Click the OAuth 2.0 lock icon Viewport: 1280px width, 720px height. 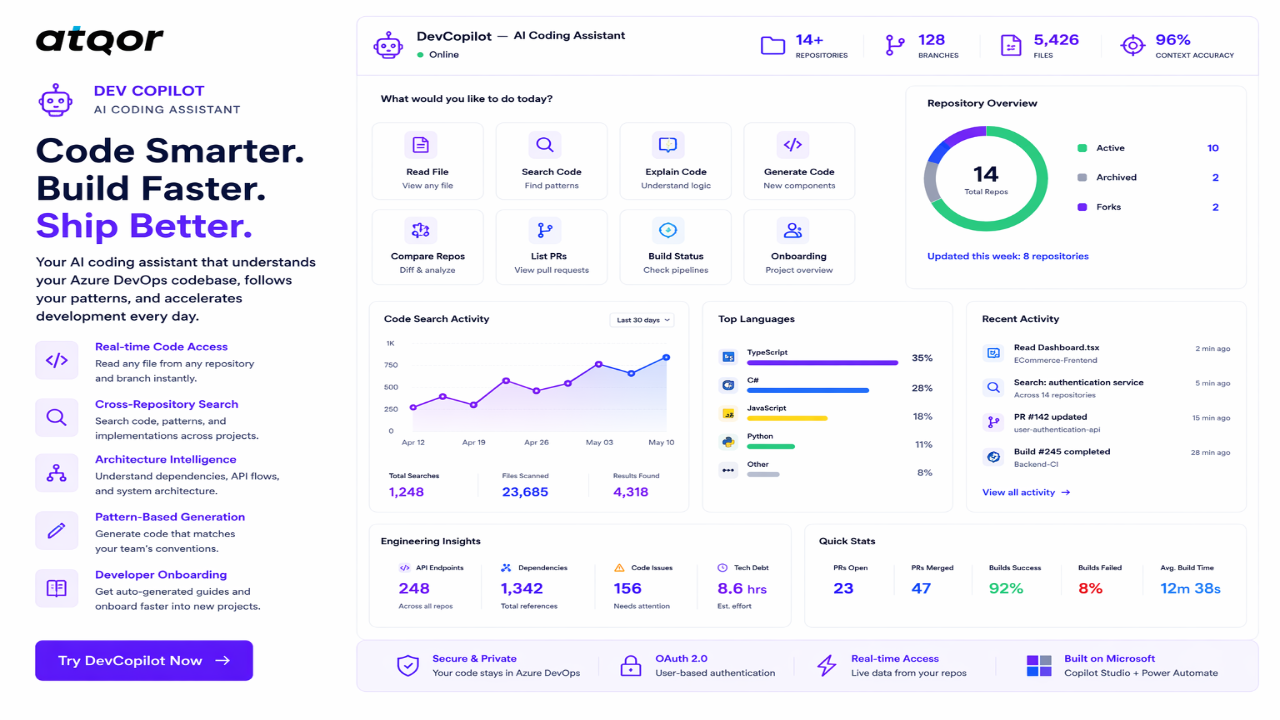tap(630, 666)
